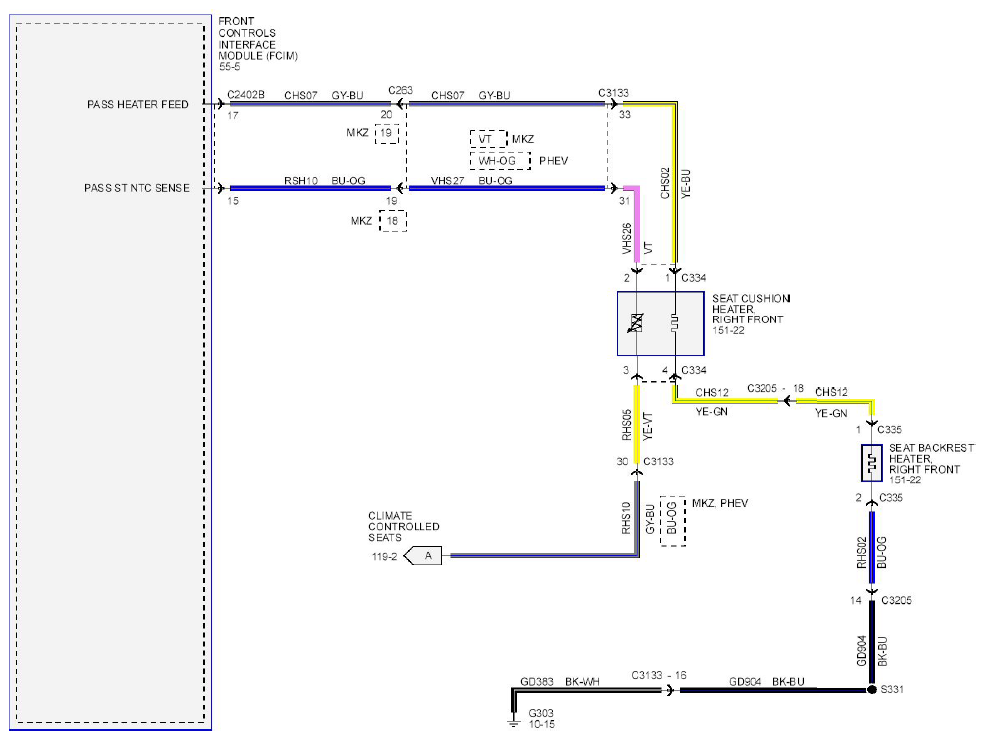The height and width of the screenshot is (740, 985).
Task: Select the dashed WH-OG color option box
Action: [x=500, y=161]
